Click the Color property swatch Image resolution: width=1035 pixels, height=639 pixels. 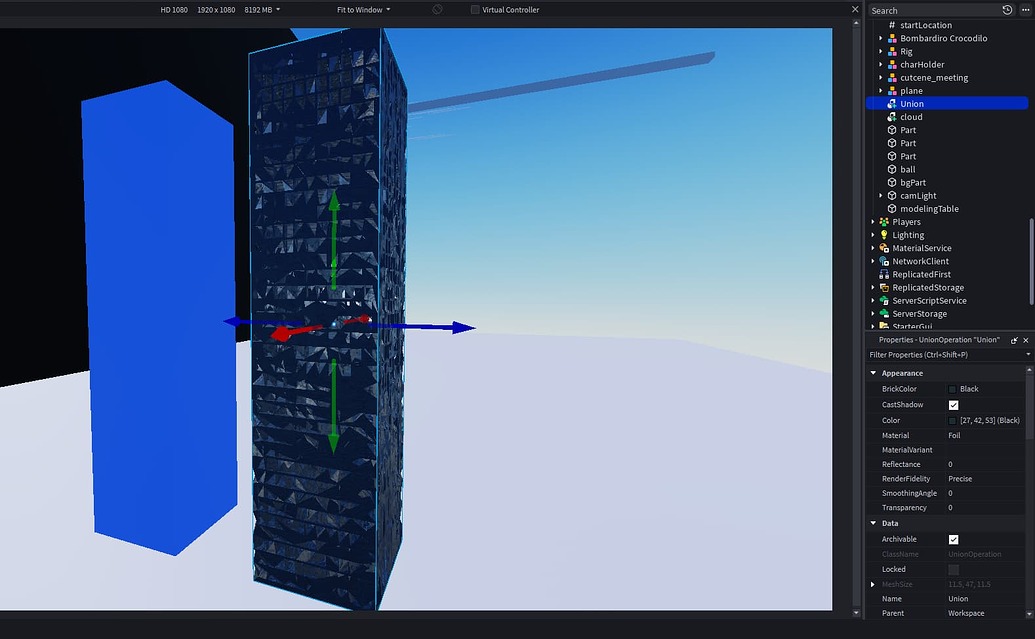point(952,420)
